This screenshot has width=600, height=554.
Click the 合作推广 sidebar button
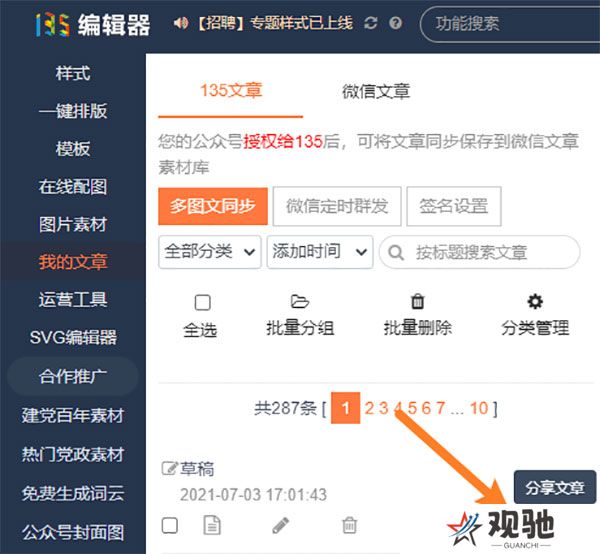tap(73, 376)
